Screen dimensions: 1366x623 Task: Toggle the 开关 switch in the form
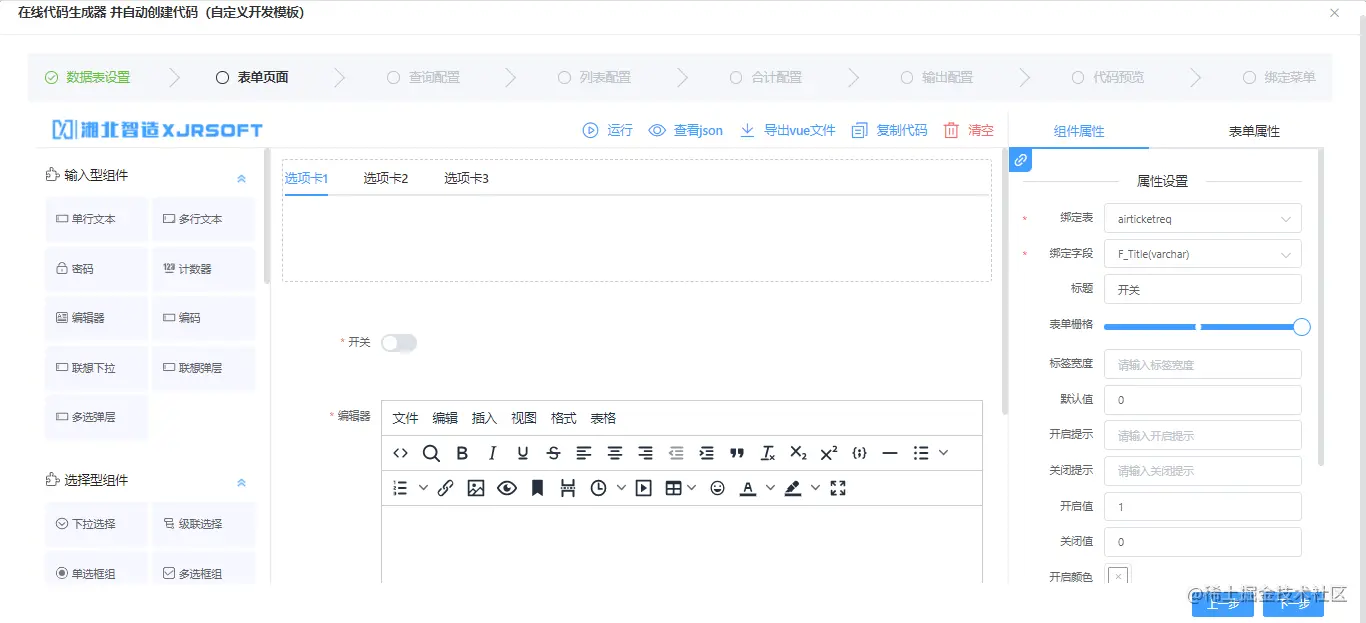[x=399, y=341]
